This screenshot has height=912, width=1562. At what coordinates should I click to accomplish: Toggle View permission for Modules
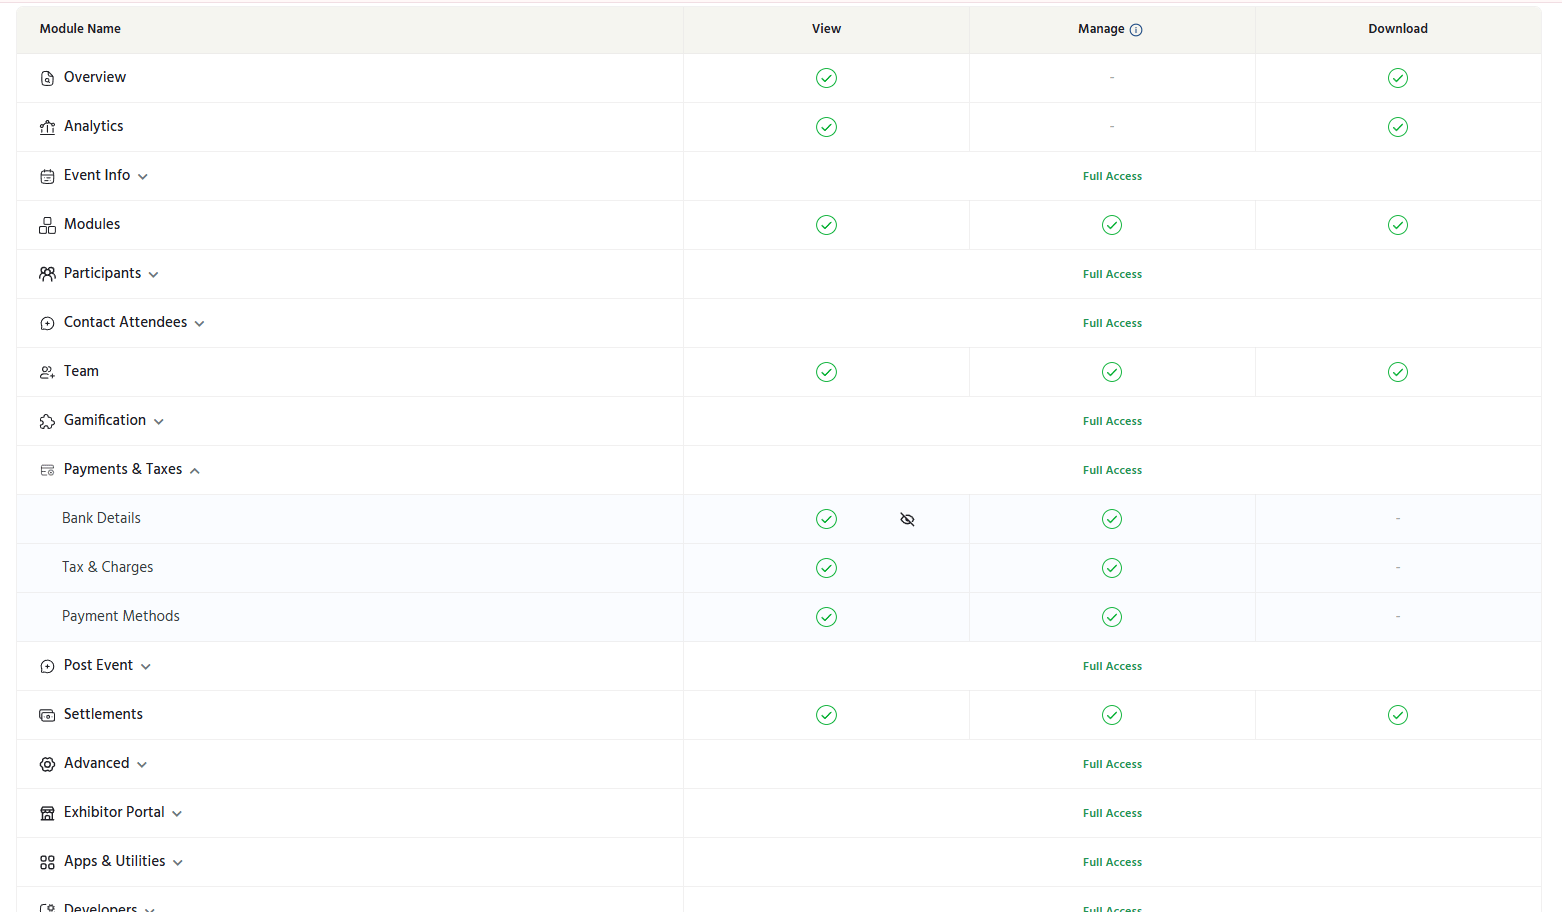click(x=826, y=225)
